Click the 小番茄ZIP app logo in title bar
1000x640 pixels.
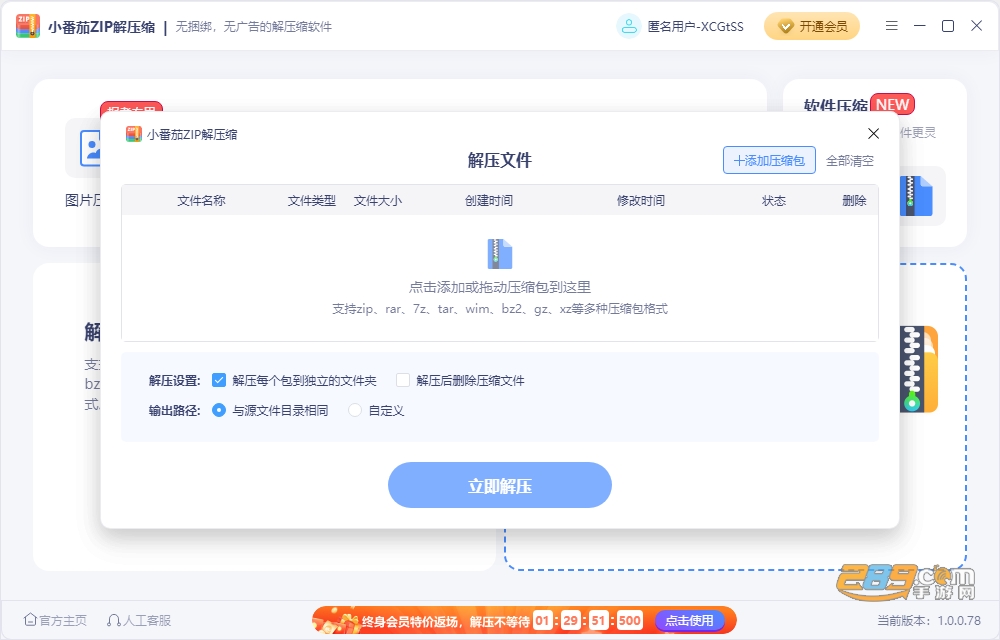click(x=27, y=26)
